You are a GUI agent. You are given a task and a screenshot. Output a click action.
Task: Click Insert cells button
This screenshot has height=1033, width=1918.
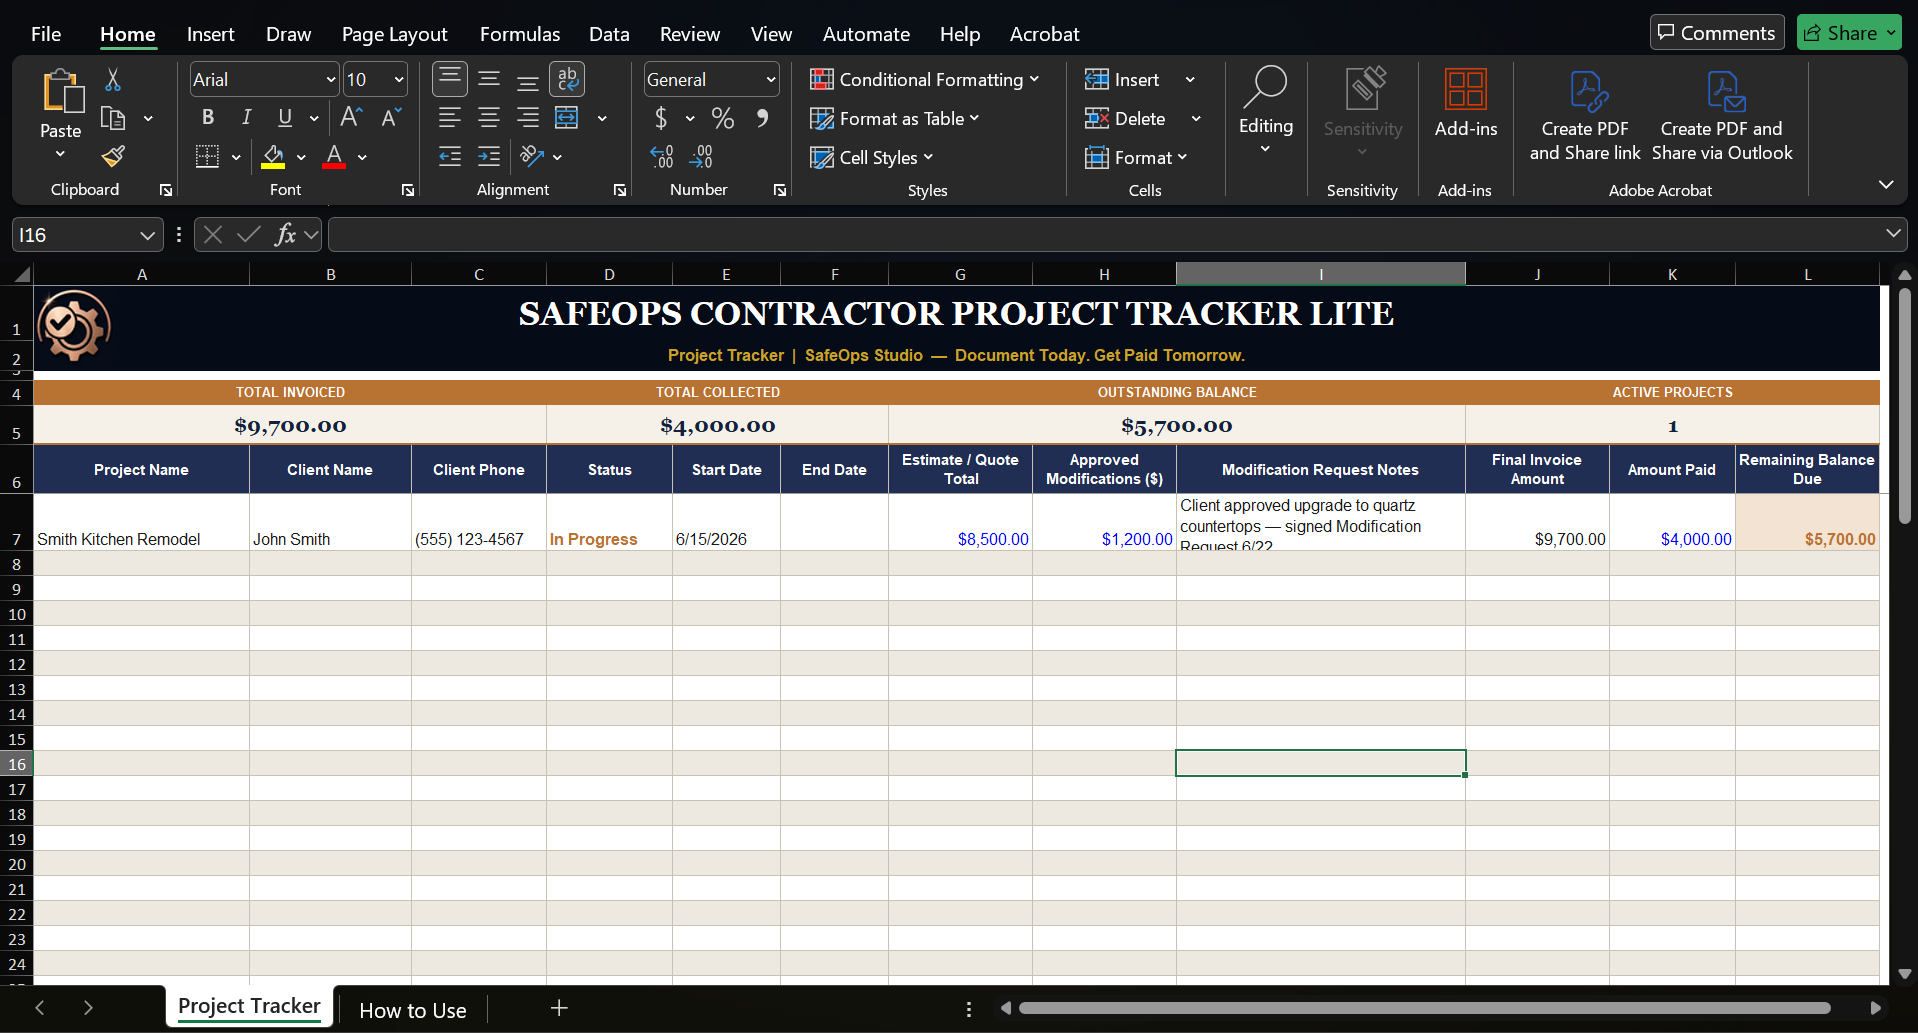point(1122,79)
